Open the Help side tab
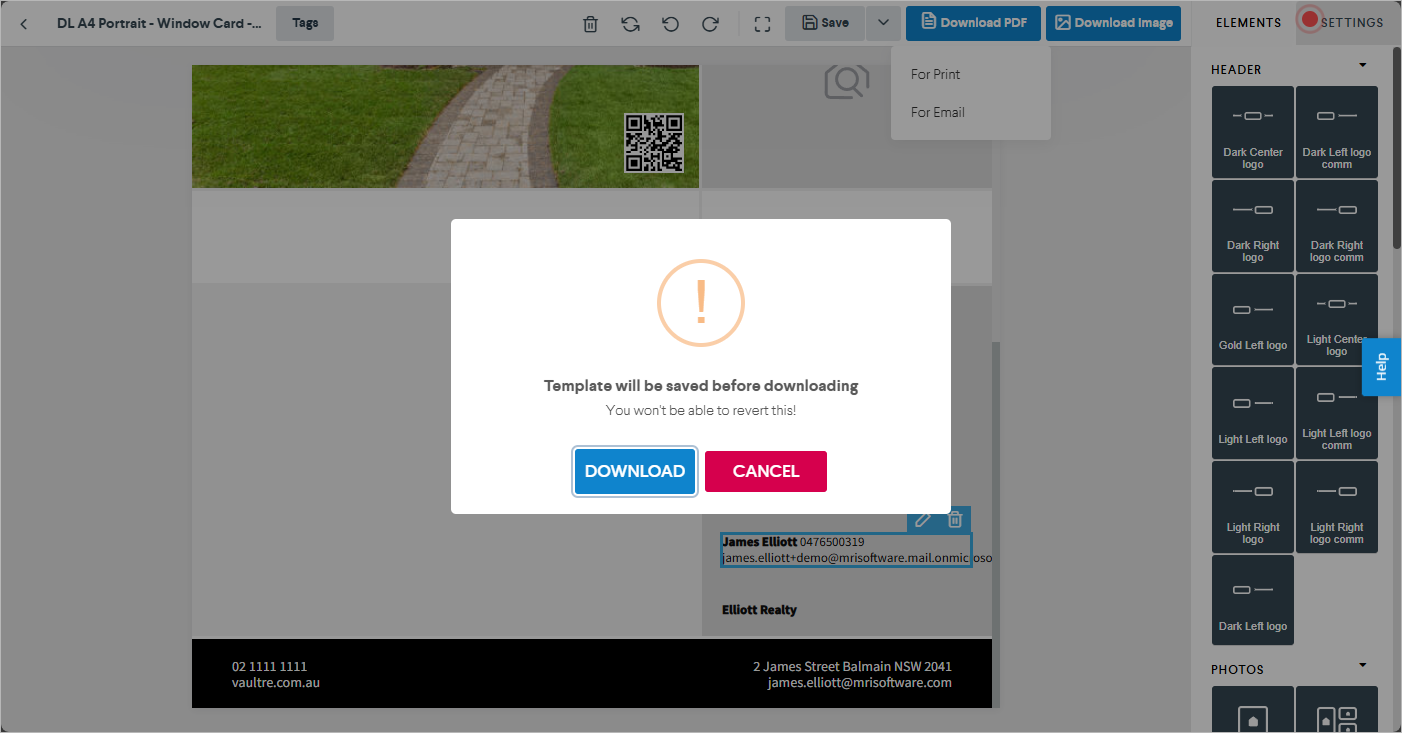Image resolution: width=1402 pixels, height=733 pixels. tap(1382, 367)
